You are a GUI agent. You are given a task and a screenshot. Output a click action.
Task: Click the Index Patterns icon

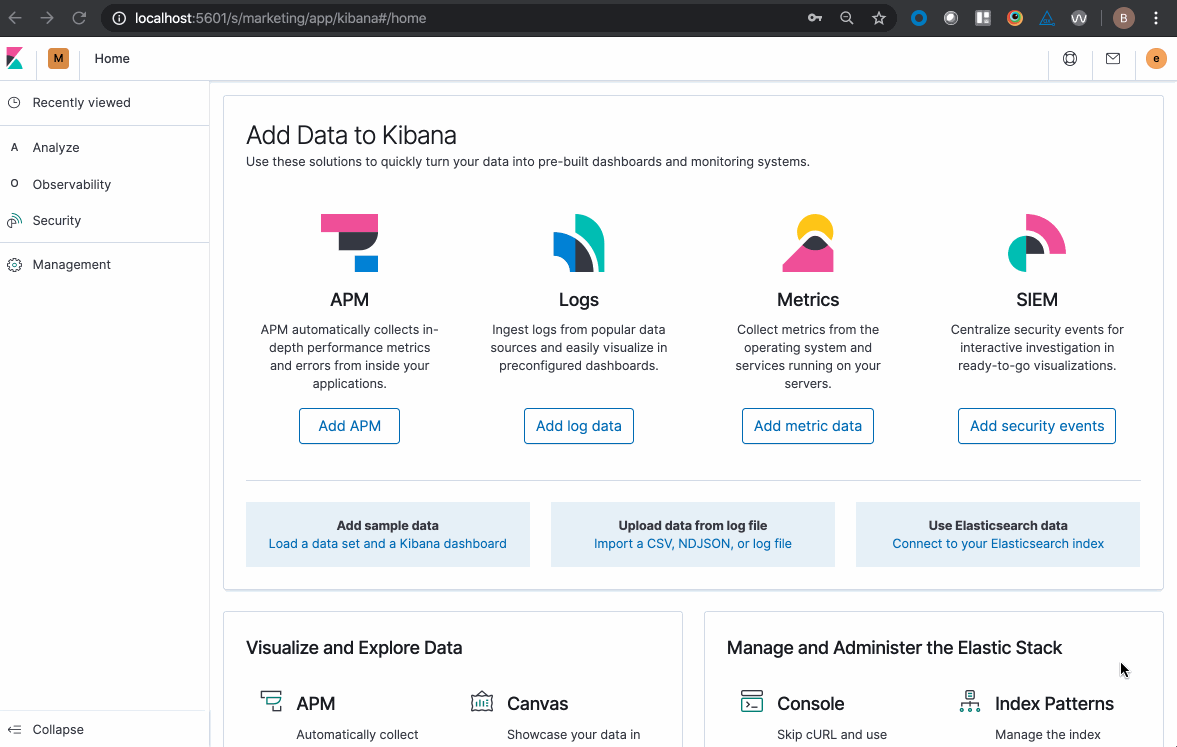click(970, 701)
